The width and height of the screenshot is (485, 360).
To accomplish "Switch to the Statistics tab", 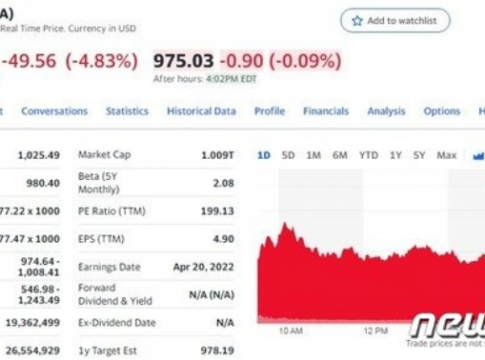I will coord(127,111).
